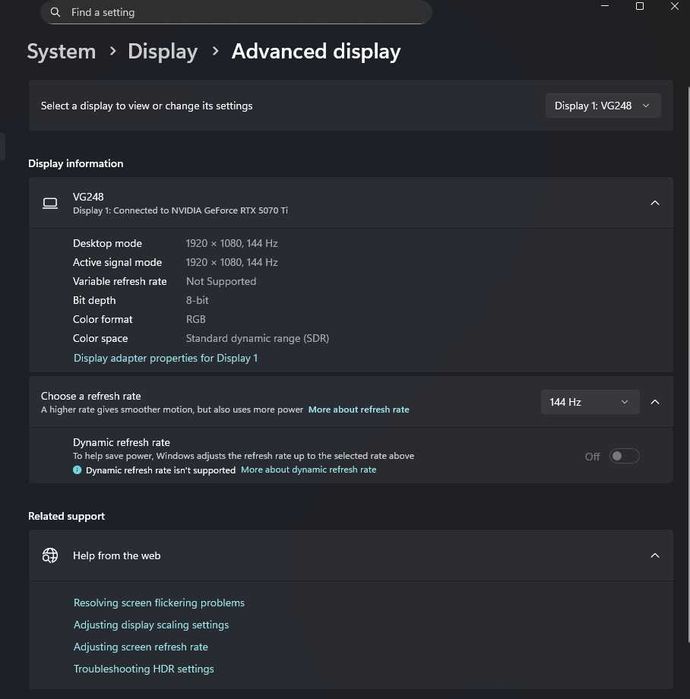Click the Not Supported variable refresh rate value
This screenshot has width=690, height=699.
[221, 281]
